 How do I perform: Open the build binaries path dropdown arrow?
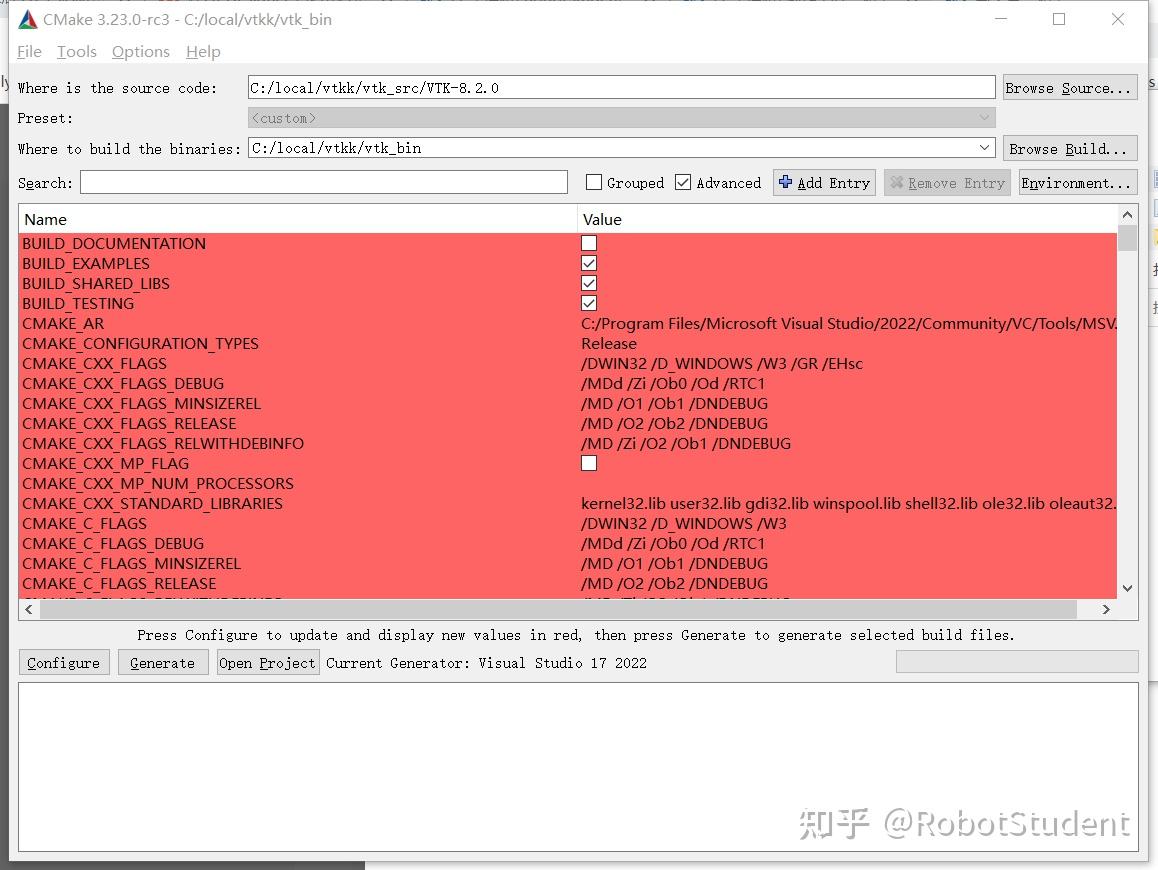click(x=984, y=147)
